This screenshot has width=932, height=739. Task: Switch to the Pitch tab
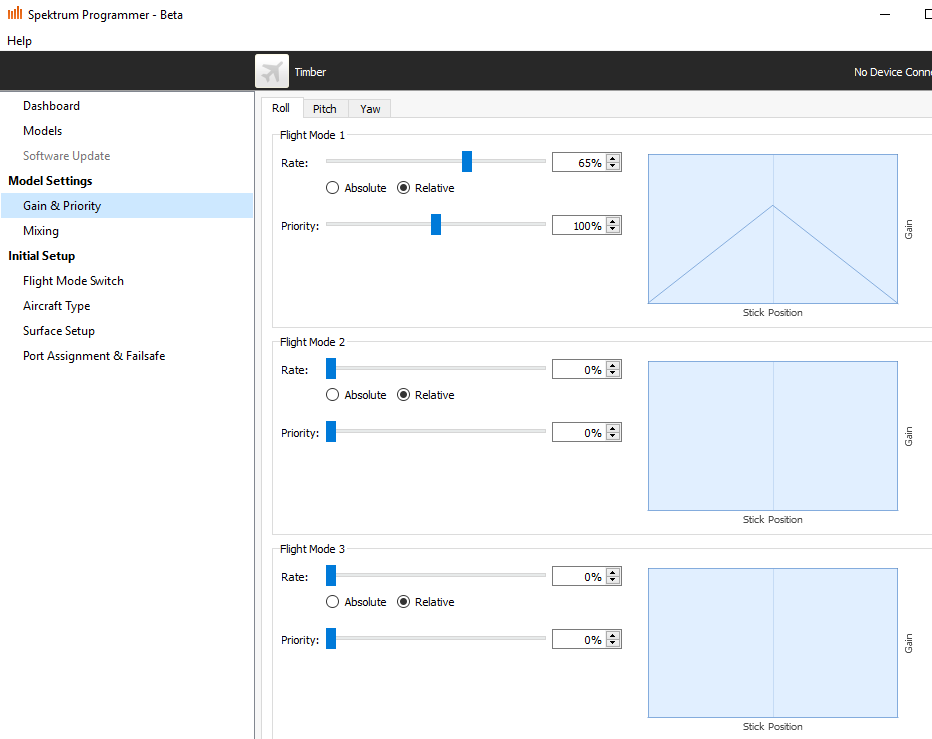coord(325,109)
